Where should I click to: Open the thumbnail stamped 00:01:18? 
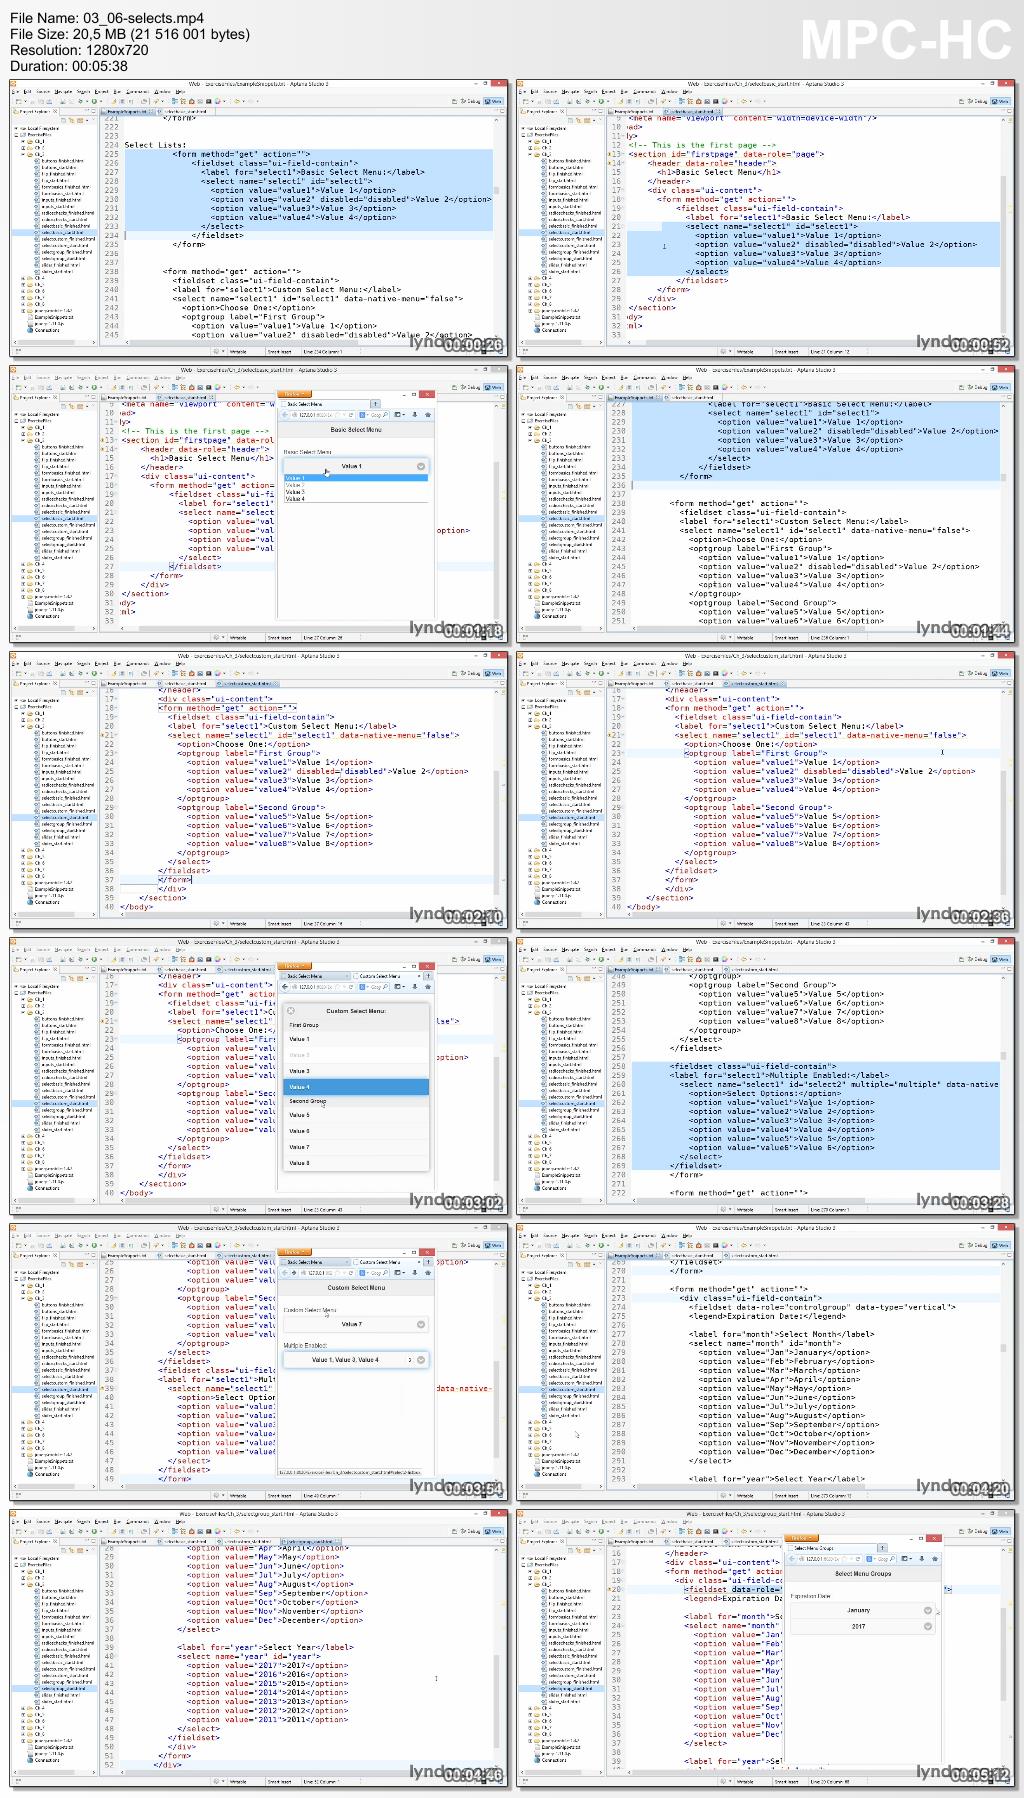pyautogui.click(x=259, y=504)
